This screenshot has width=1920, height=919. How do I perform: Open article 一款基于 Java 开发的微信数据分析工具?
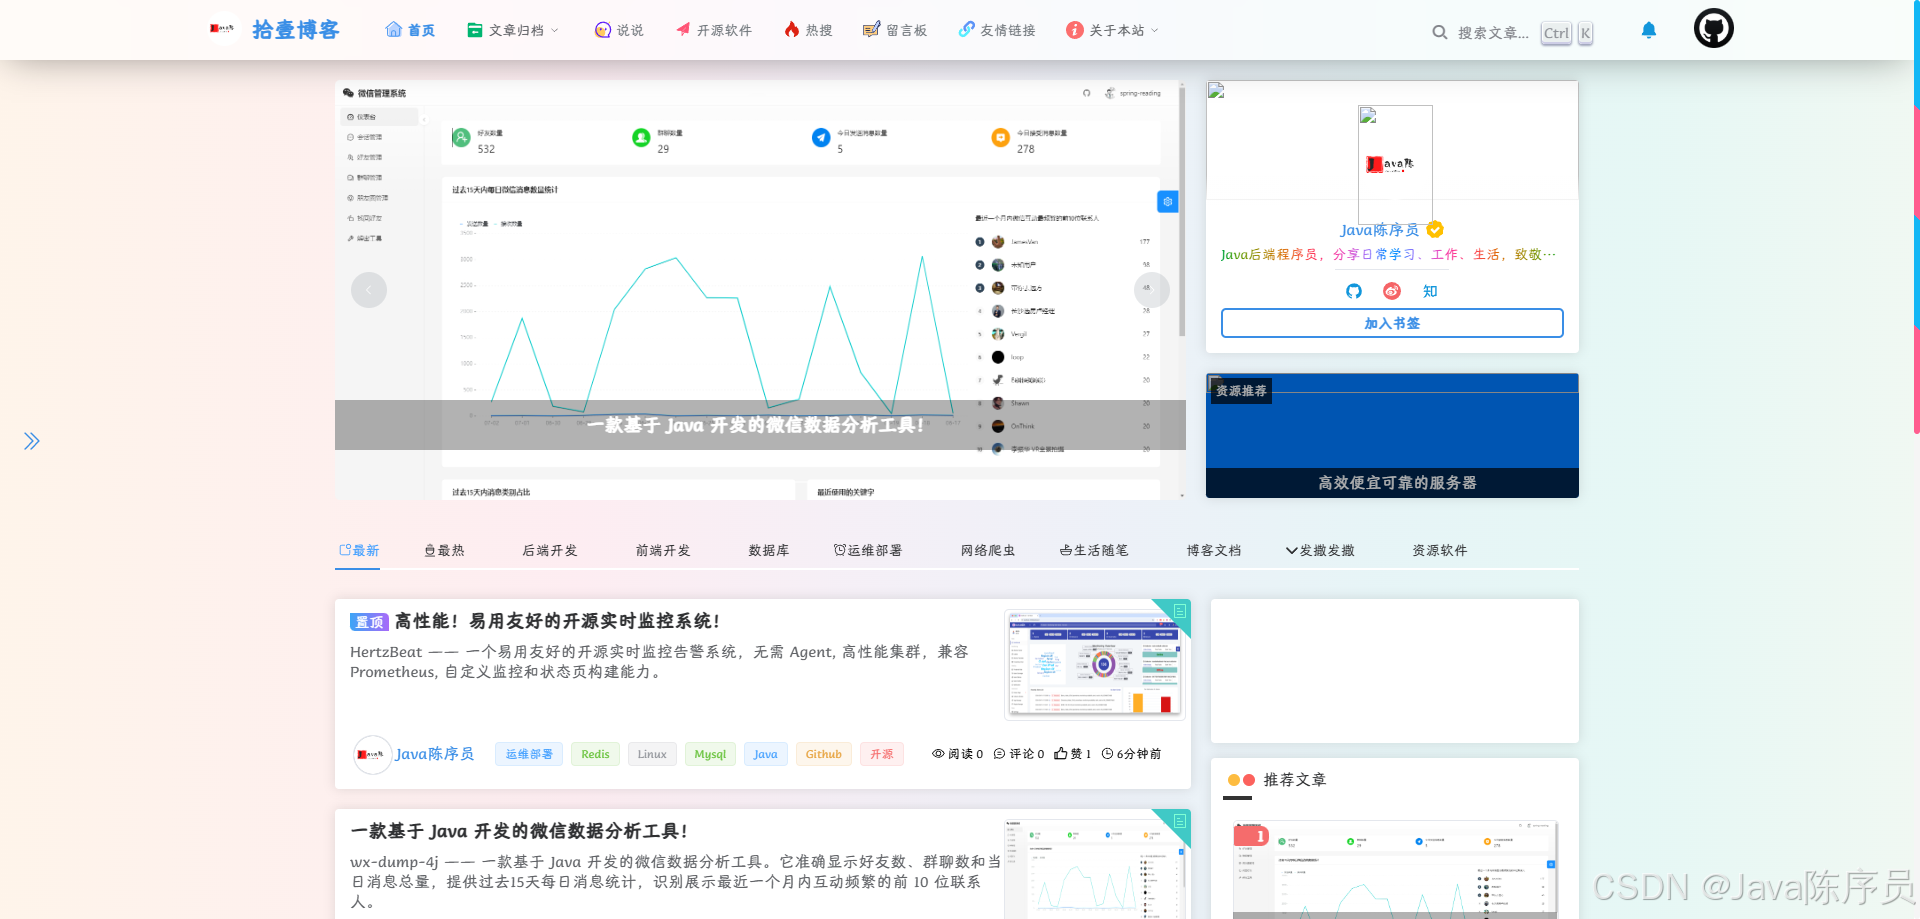coord(519,831)
